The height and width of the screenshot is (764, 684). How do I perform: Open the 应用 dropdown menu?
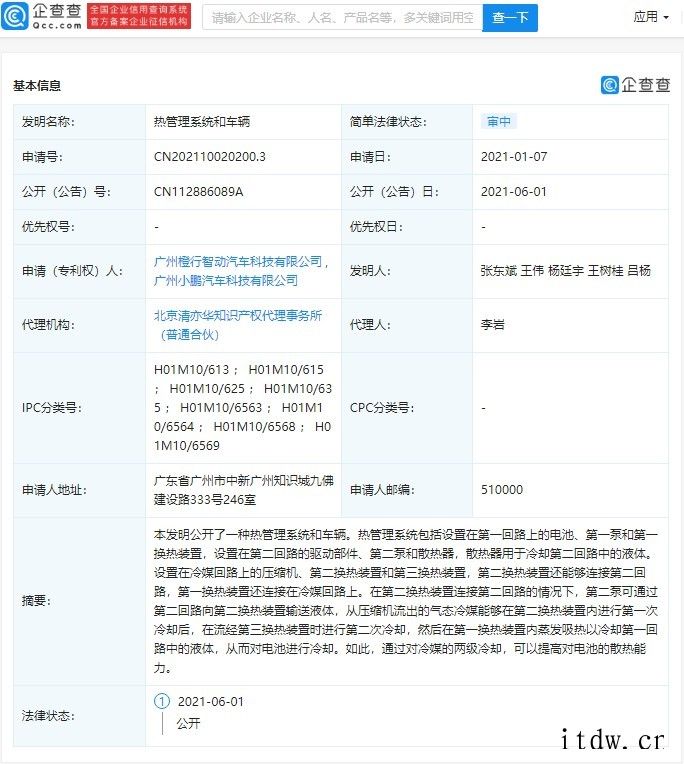point(650,17)
